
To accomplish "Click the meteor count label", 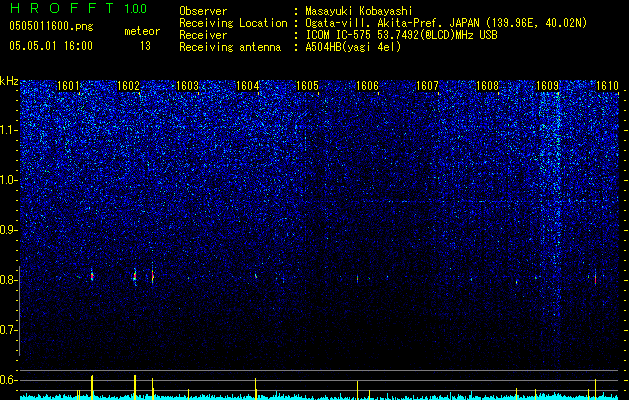I will click(142, 31).
